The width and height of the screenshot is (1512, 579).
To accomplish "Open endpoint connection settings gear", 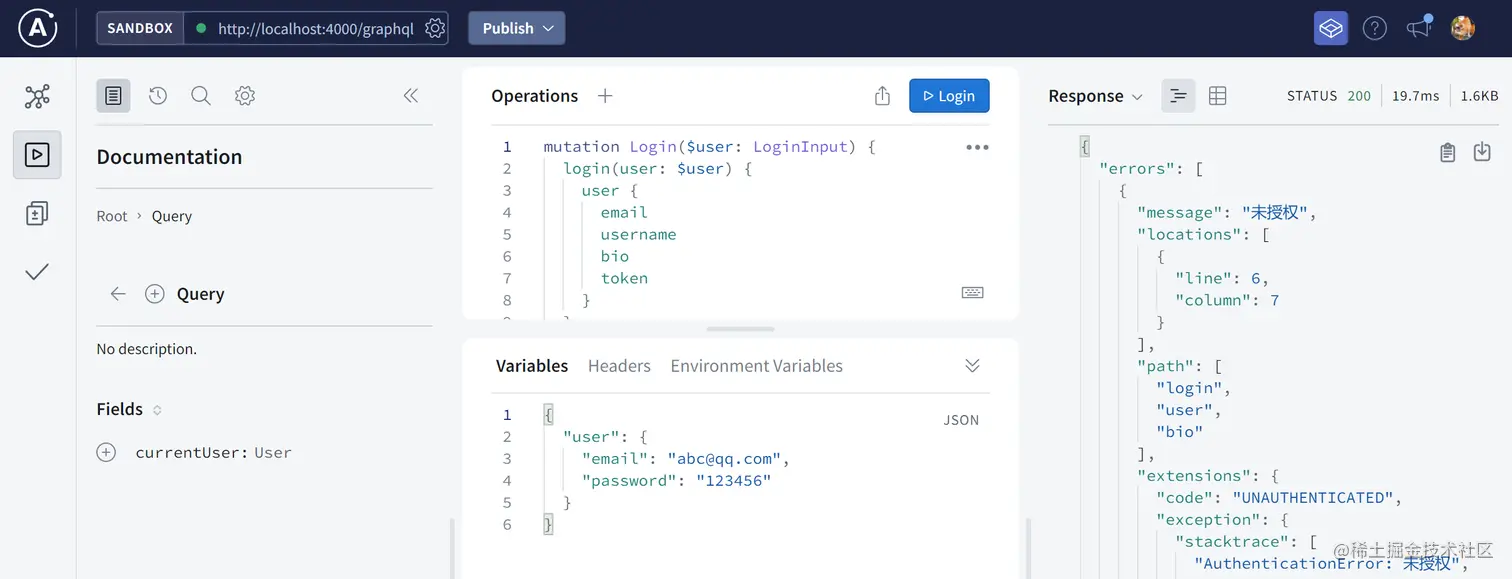I will 435,28.
